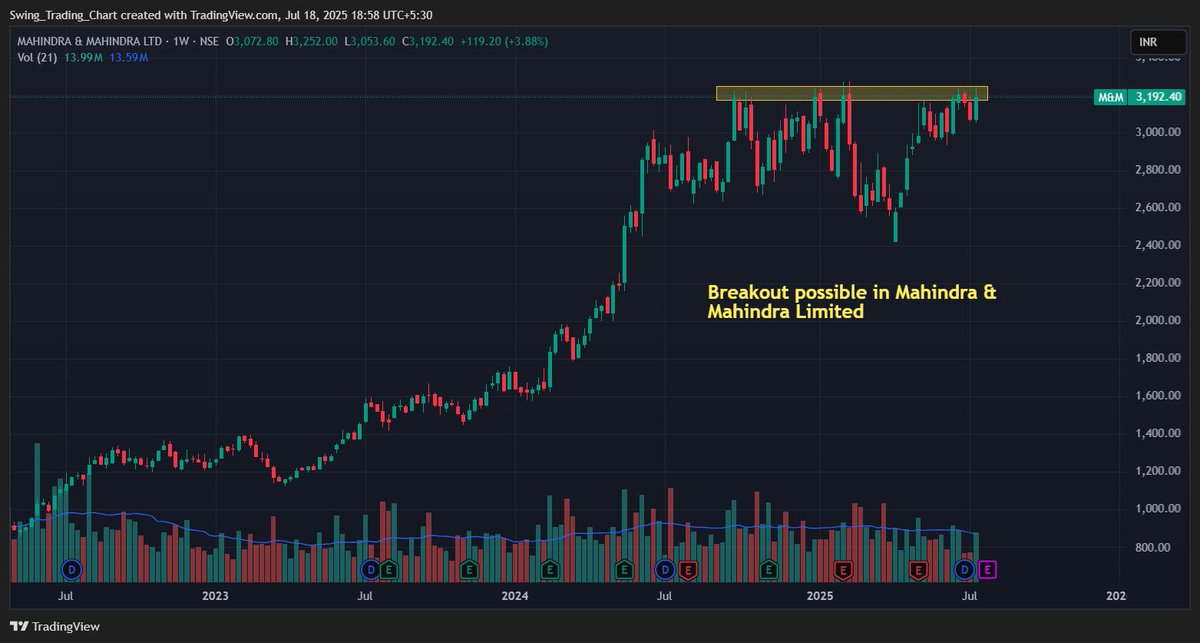
Task: Click the dividend D marker at Jul 2024
Action: [664, 569]
